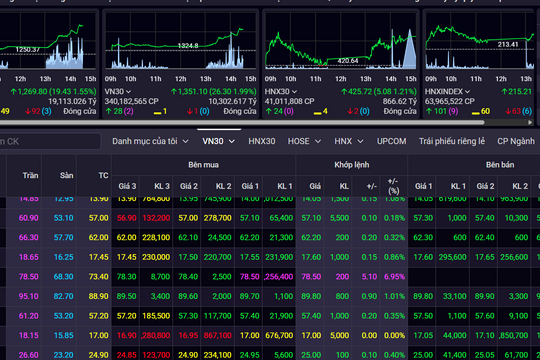Click the TC column header
The image size is (540, 360).
(103, 175)
